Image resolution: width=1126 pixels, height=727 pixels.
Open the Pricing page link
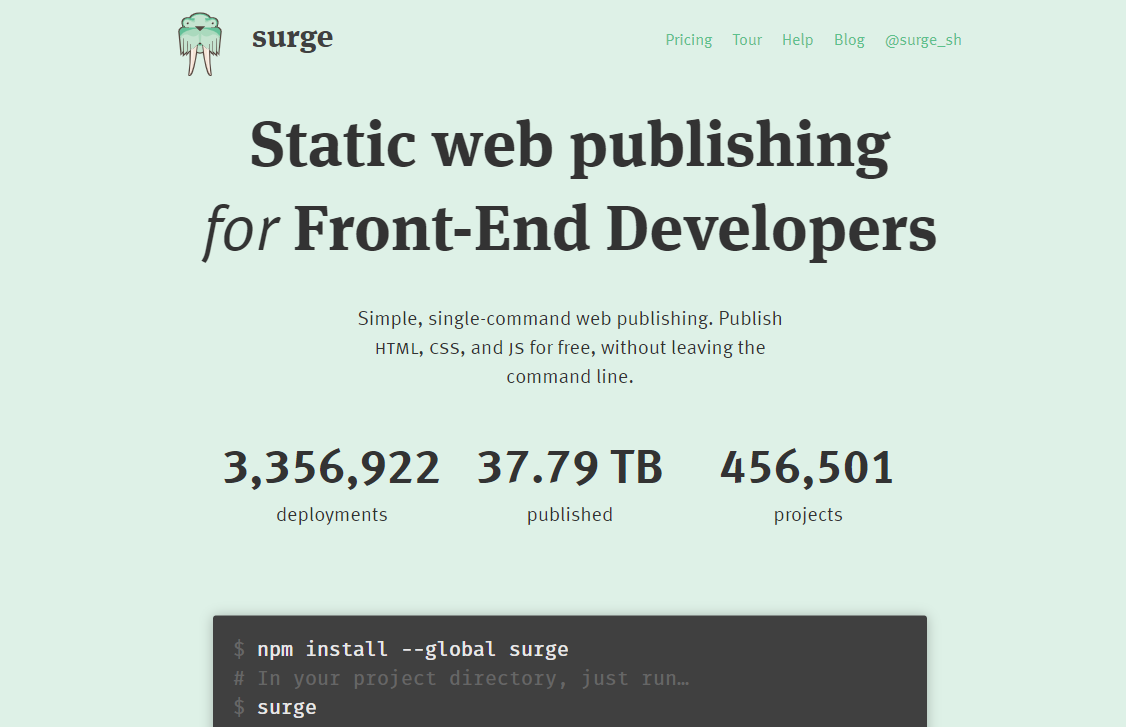point(689,40)
